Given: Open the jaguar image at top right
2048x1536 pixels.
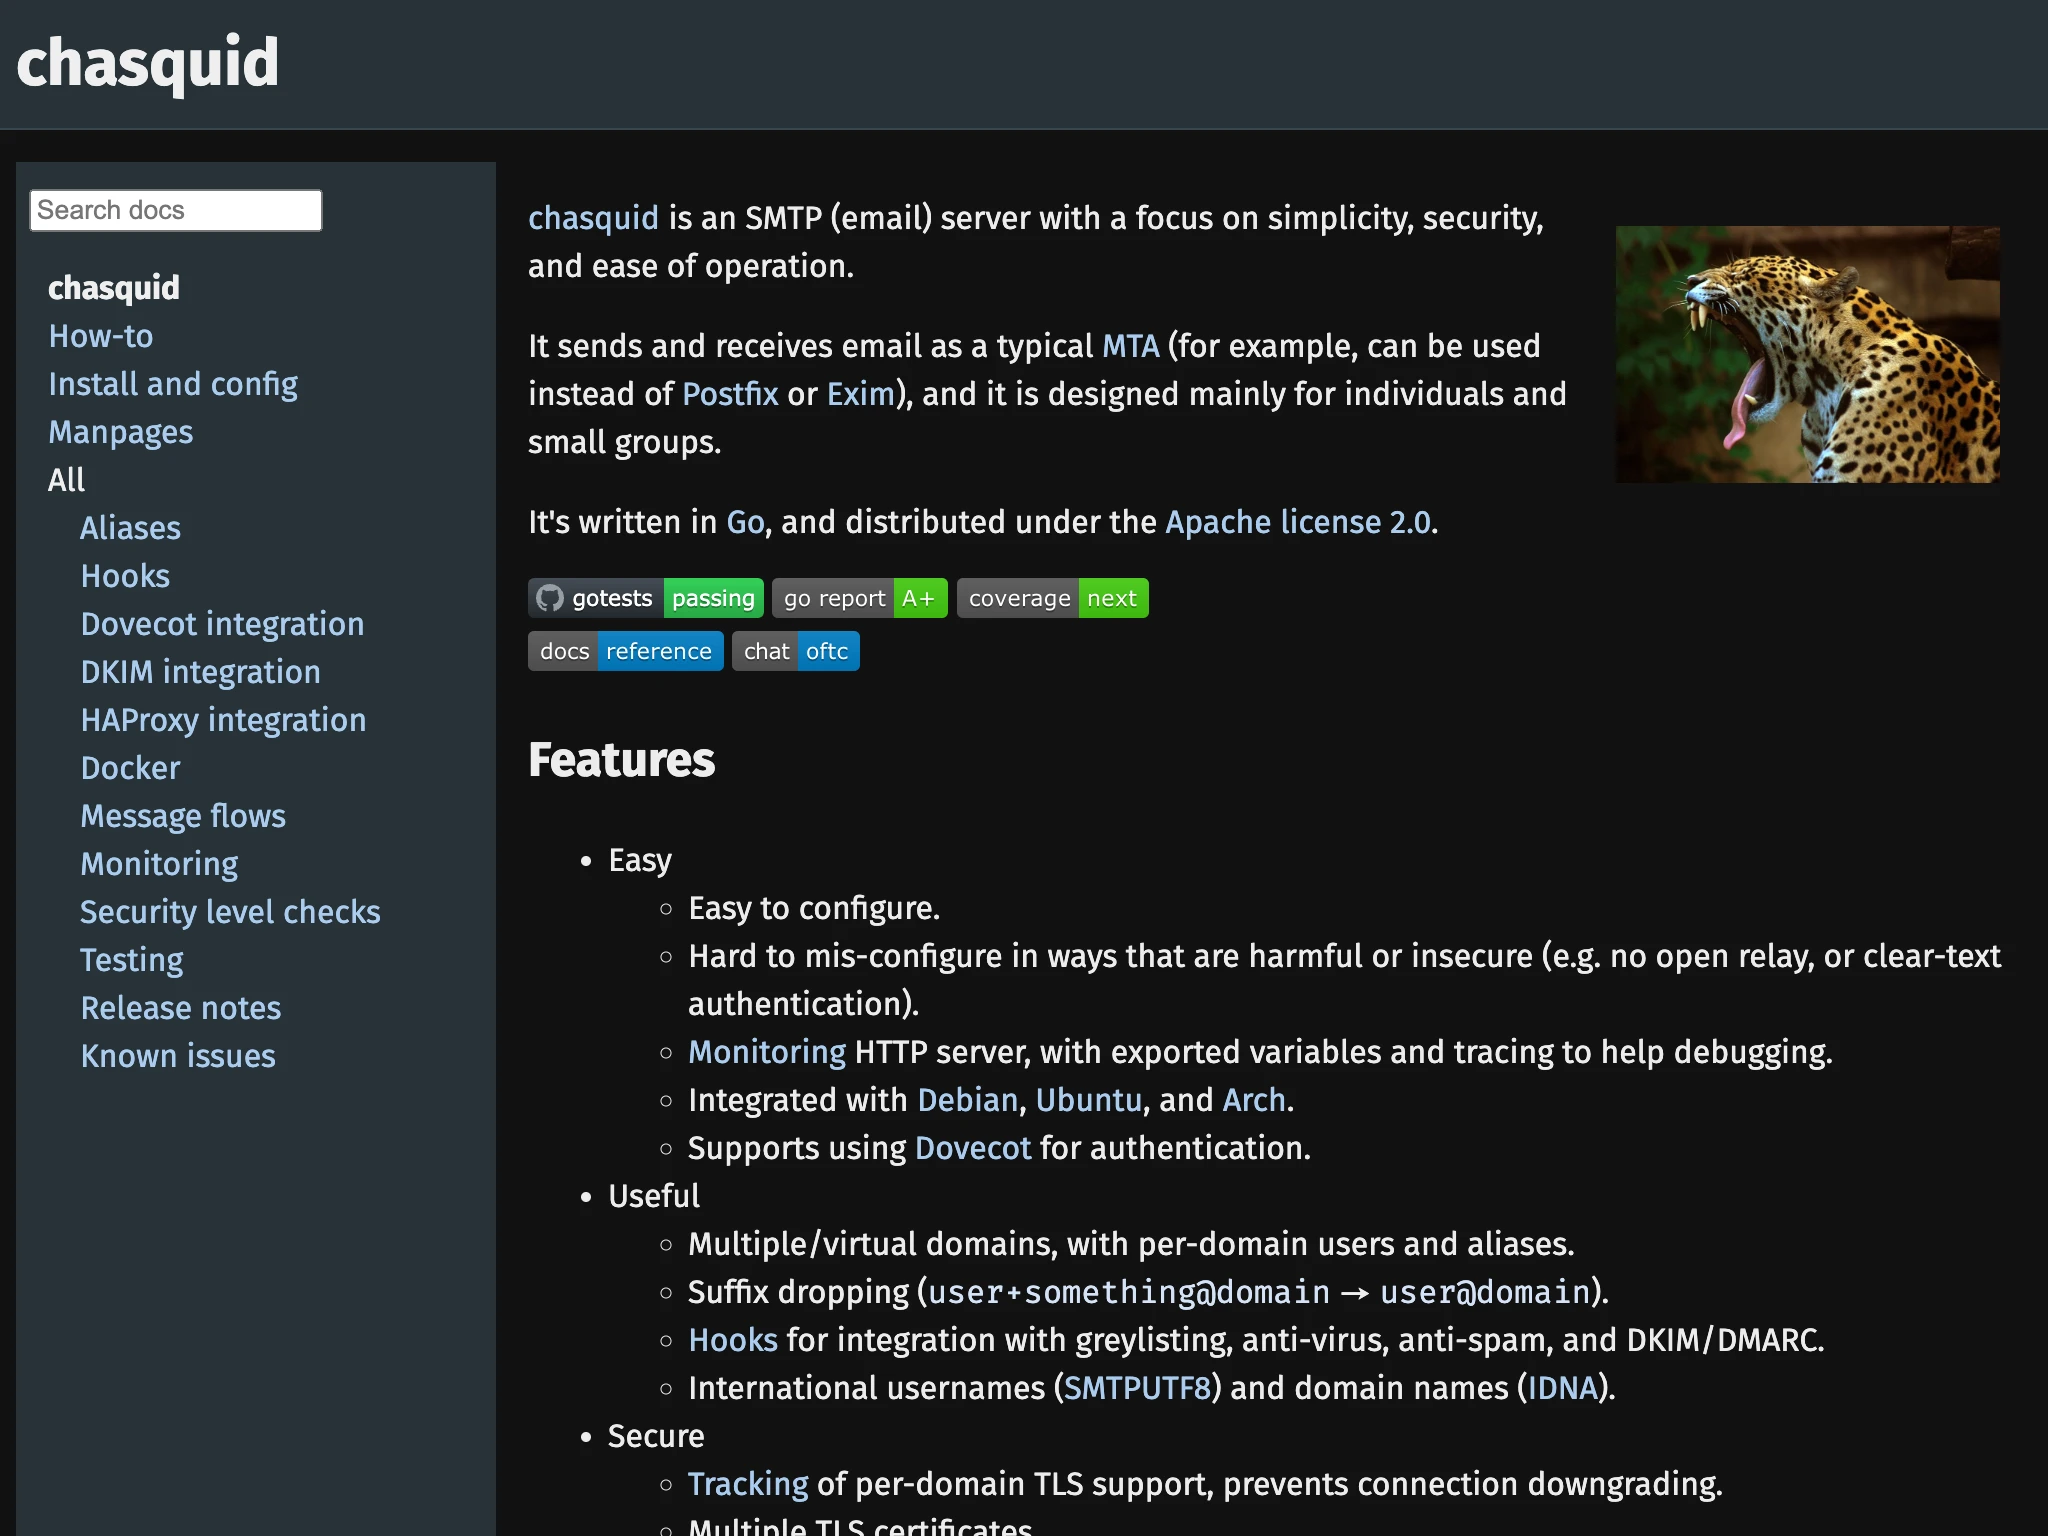Looking at the screenshot, I should 1806,356.
